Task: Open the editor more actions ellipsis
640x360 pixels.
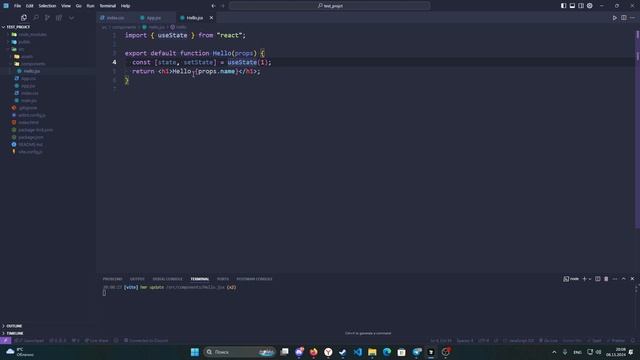Action: [632, 18]
